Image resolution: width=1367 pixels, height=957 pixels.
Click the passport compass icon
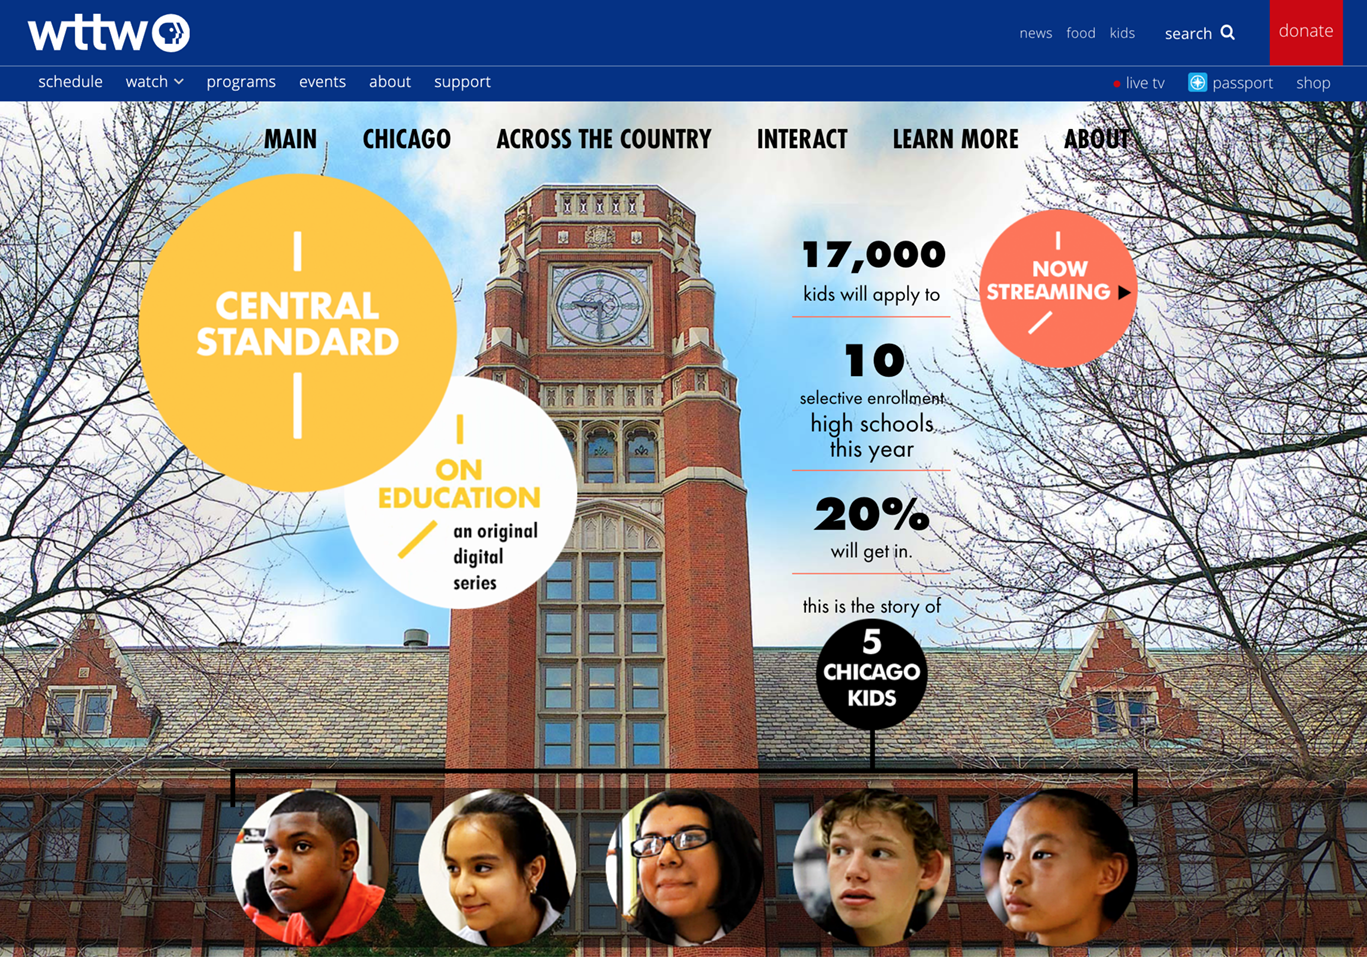(1197, 82)
